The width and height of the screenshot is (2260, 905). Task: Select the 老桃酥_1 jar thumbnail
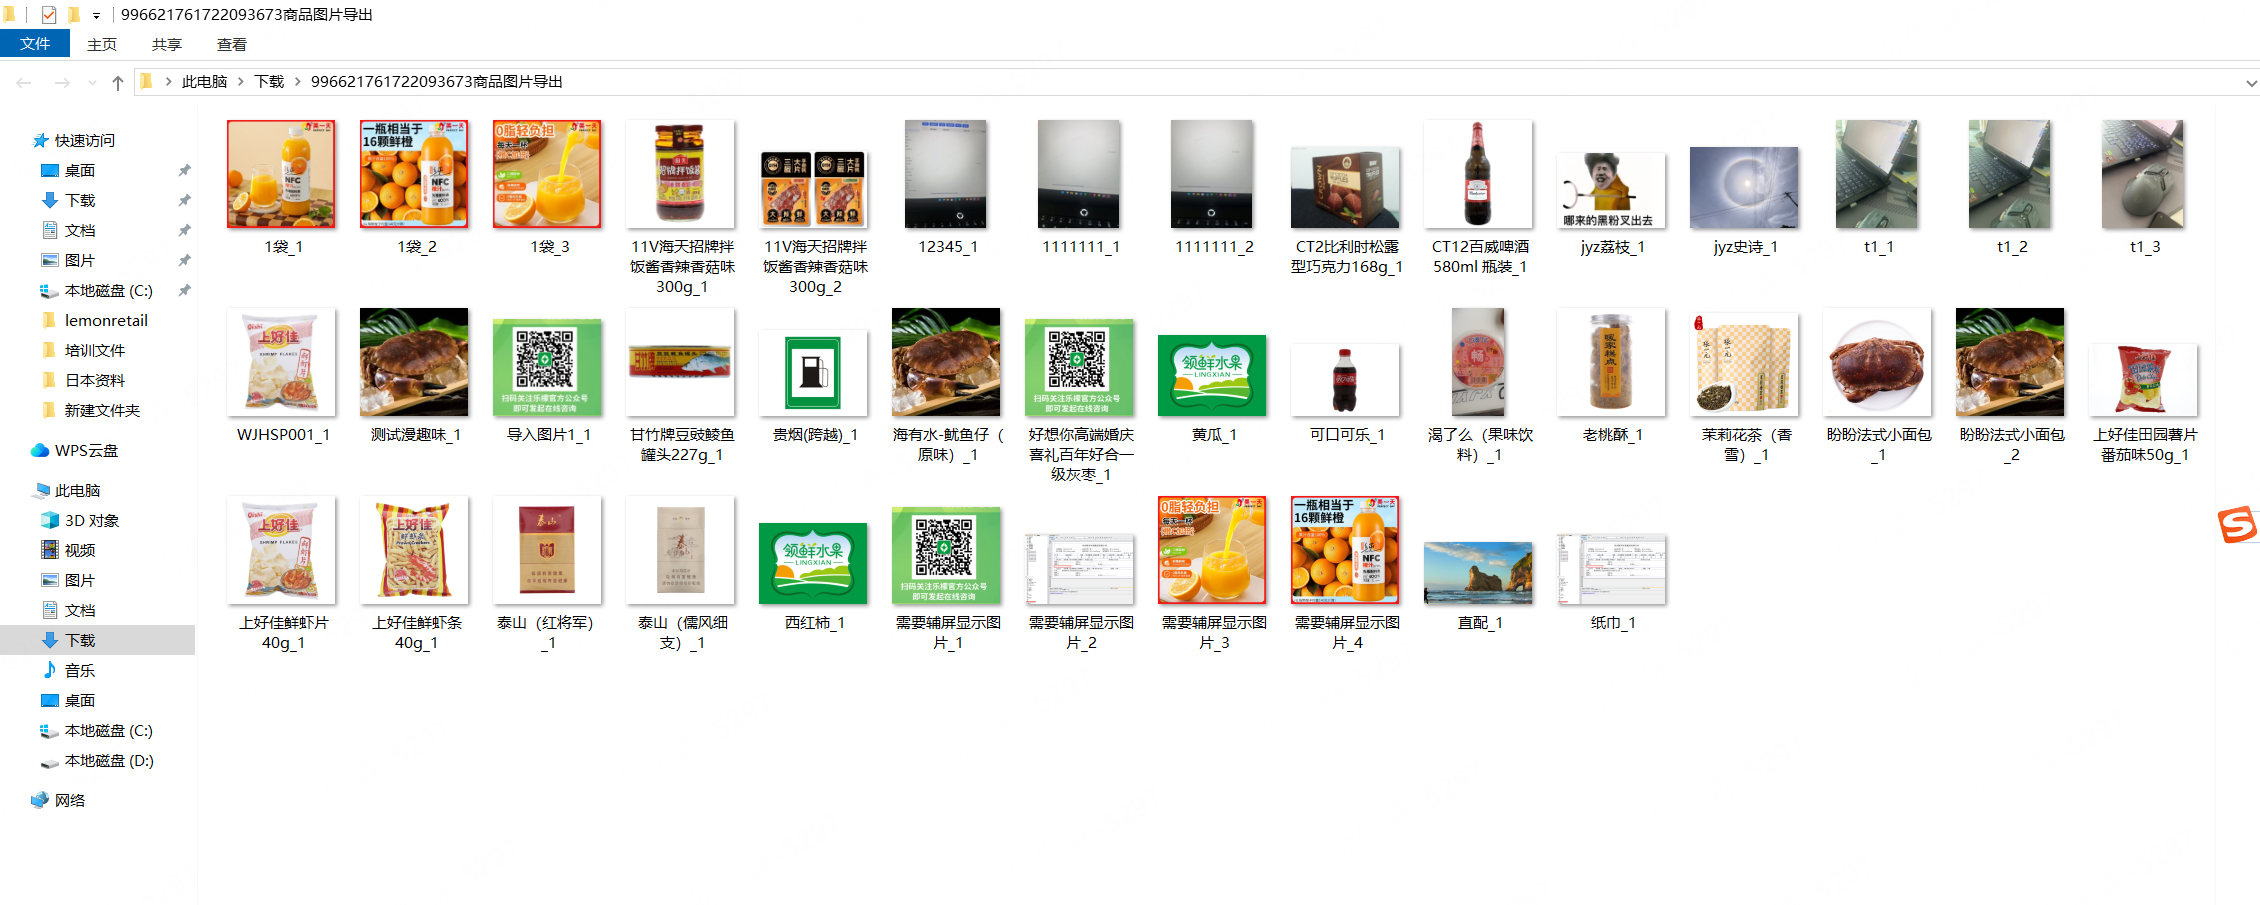pyautogui.click(x=1611, y=362)
